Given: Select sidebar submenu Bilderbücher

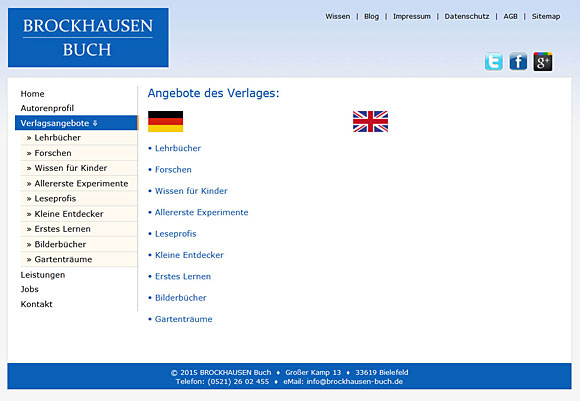Looking at the screenshot, I should click(79, 244).
